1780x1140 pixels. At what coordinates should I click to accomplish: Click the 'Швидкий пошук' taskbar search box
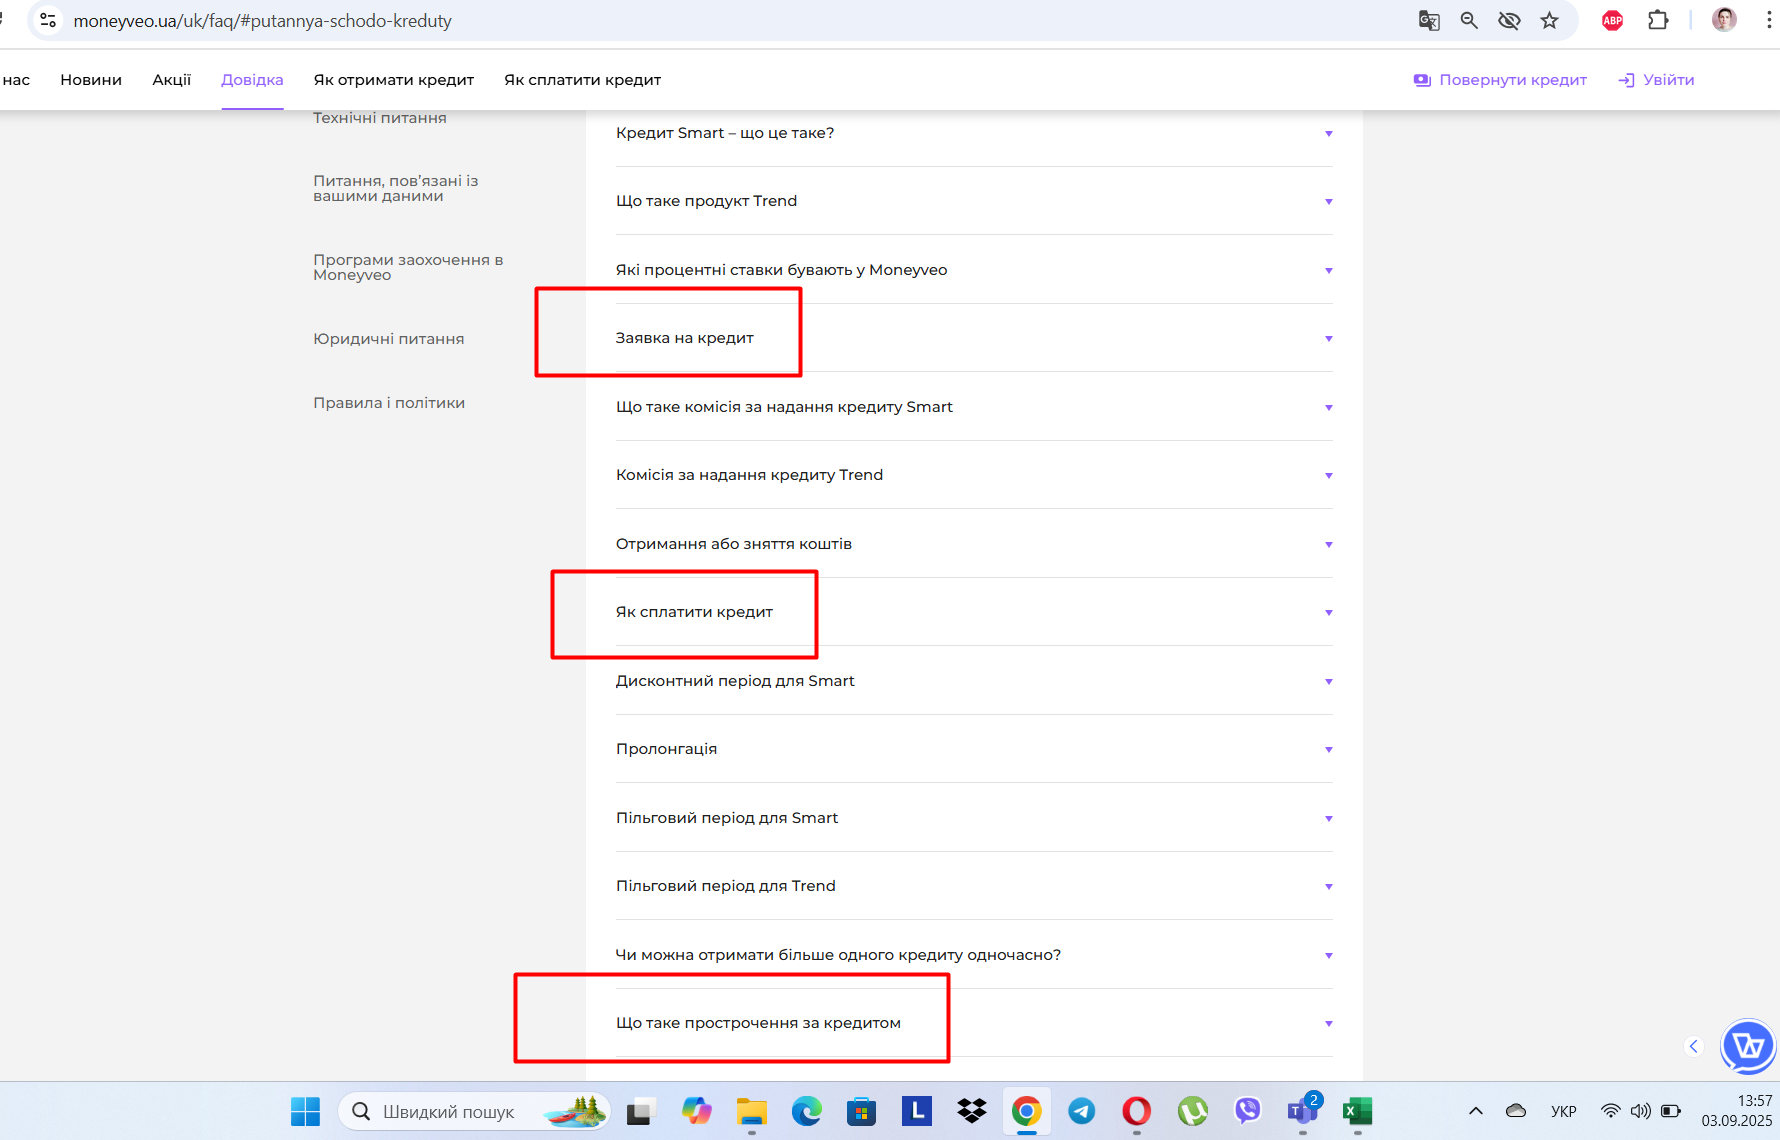(x=475, y=1111)
